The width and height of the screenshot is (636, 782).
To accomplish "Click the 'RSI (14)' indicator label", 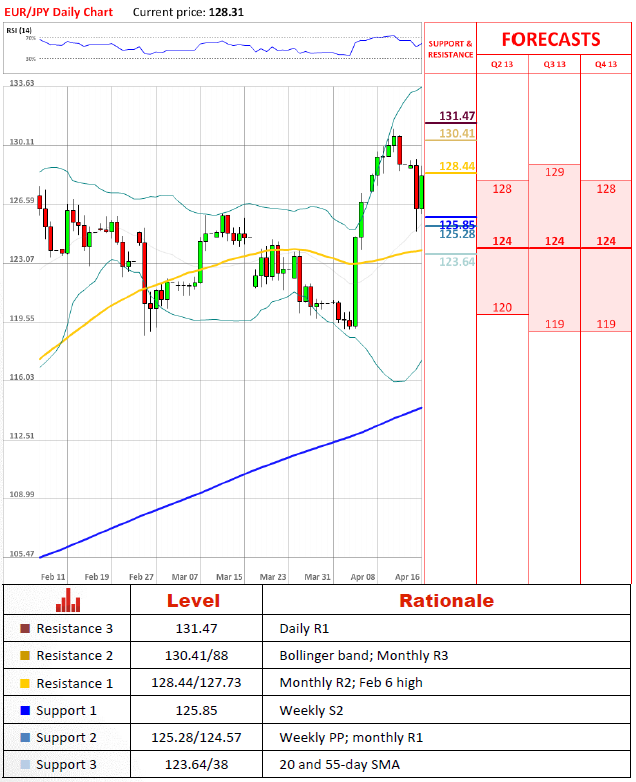I will click(x=19, y=30).
